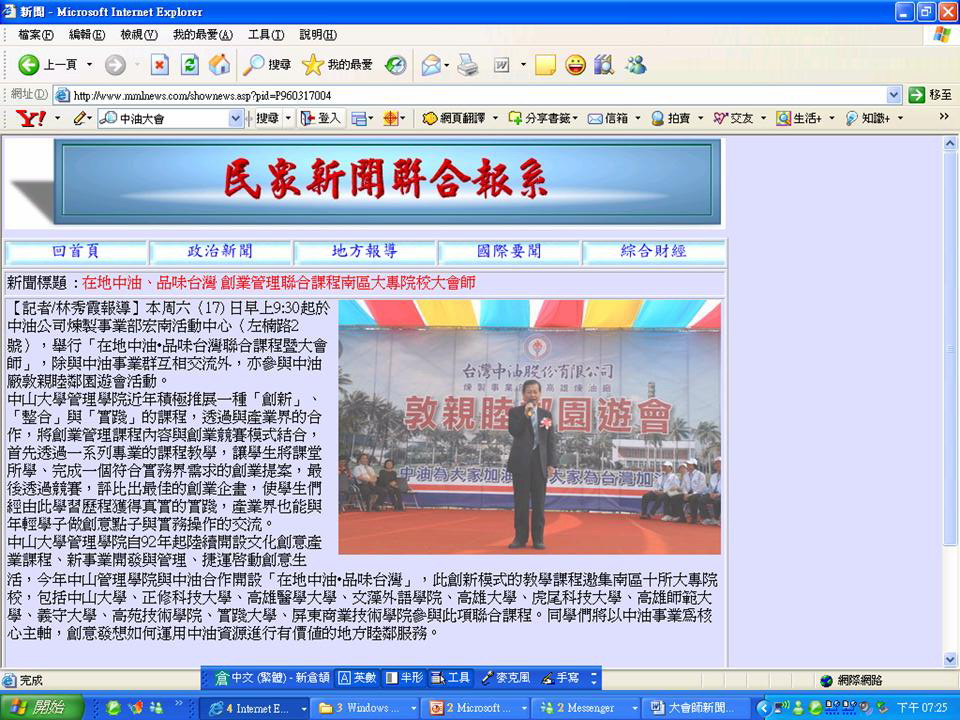
Task: Click the Yahoo! Y! logo icon
Action: [31, 118]
